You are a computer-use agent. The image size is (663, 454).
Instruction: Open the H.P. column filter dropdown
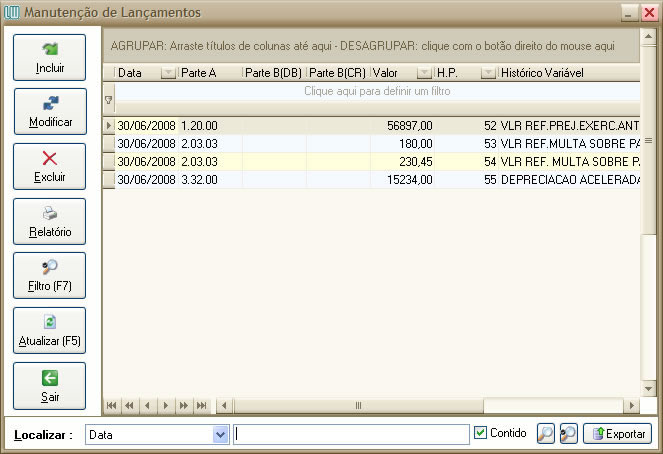(488, 73)
